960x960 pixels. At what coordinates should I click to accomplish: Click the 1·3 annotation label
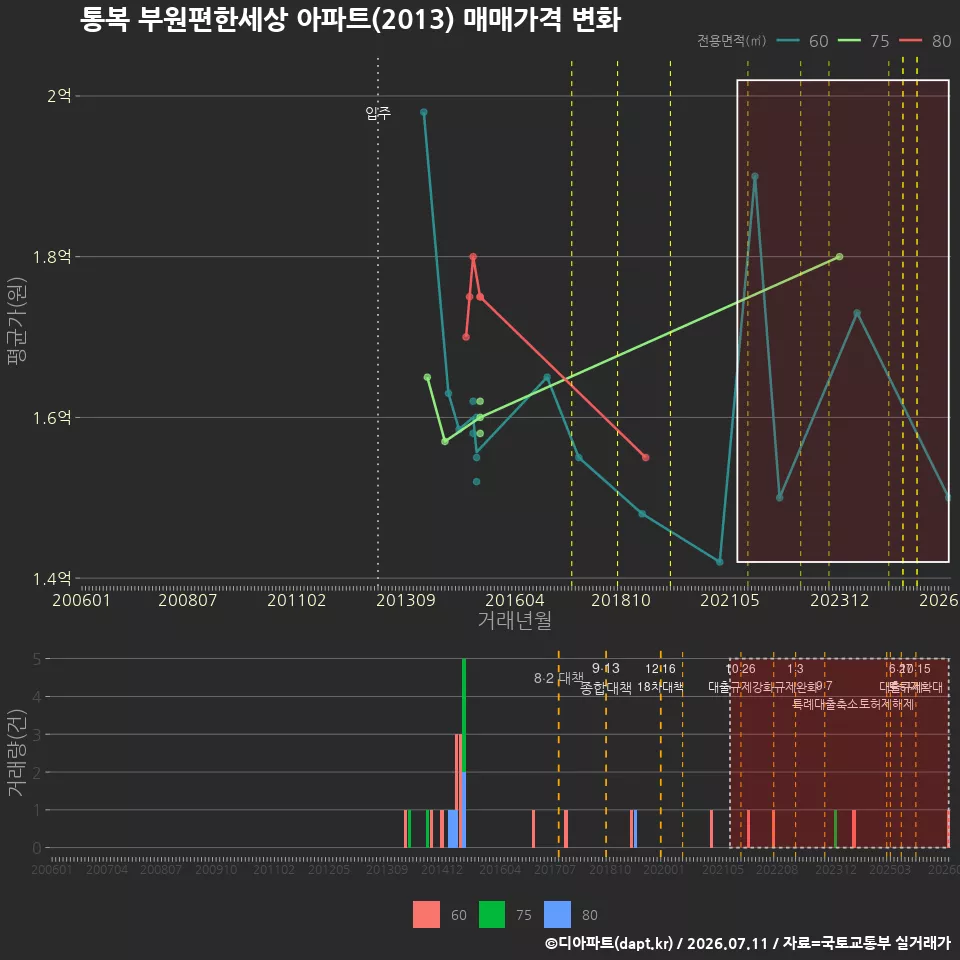point(795,669)
